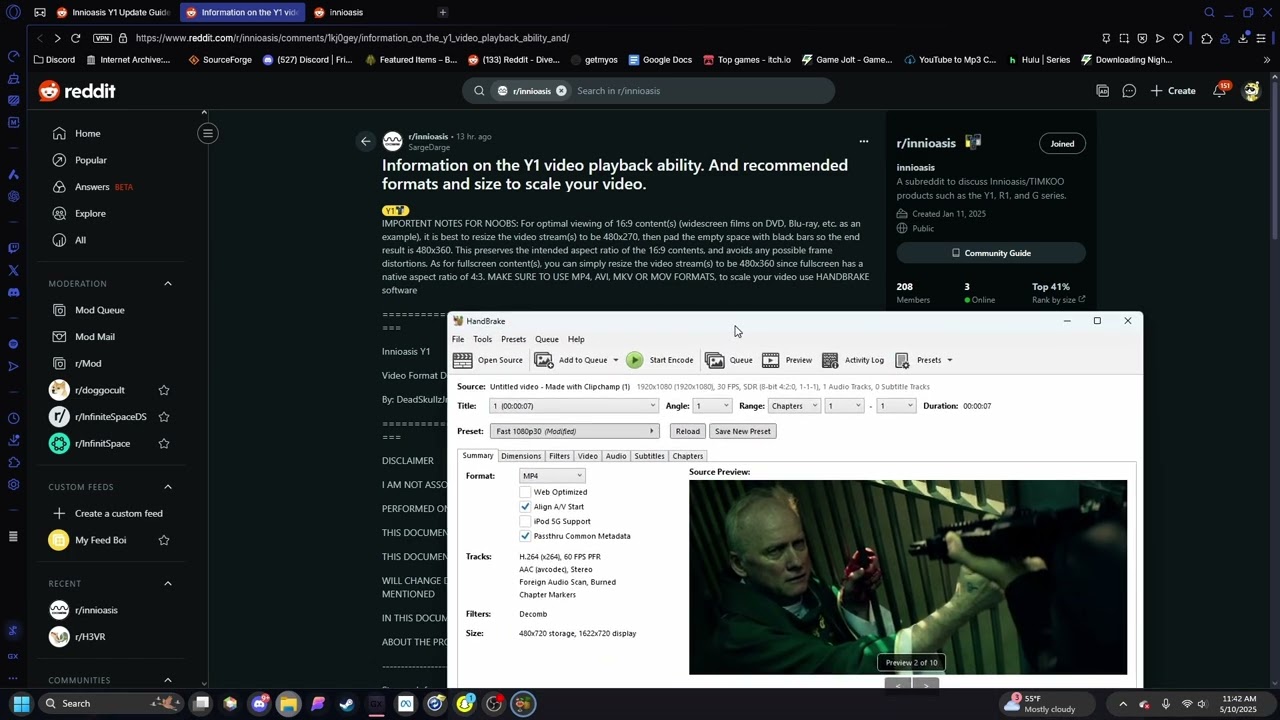
Task: Open the Presets menu in HandBrake's menu bar
Action: point(513,339)
